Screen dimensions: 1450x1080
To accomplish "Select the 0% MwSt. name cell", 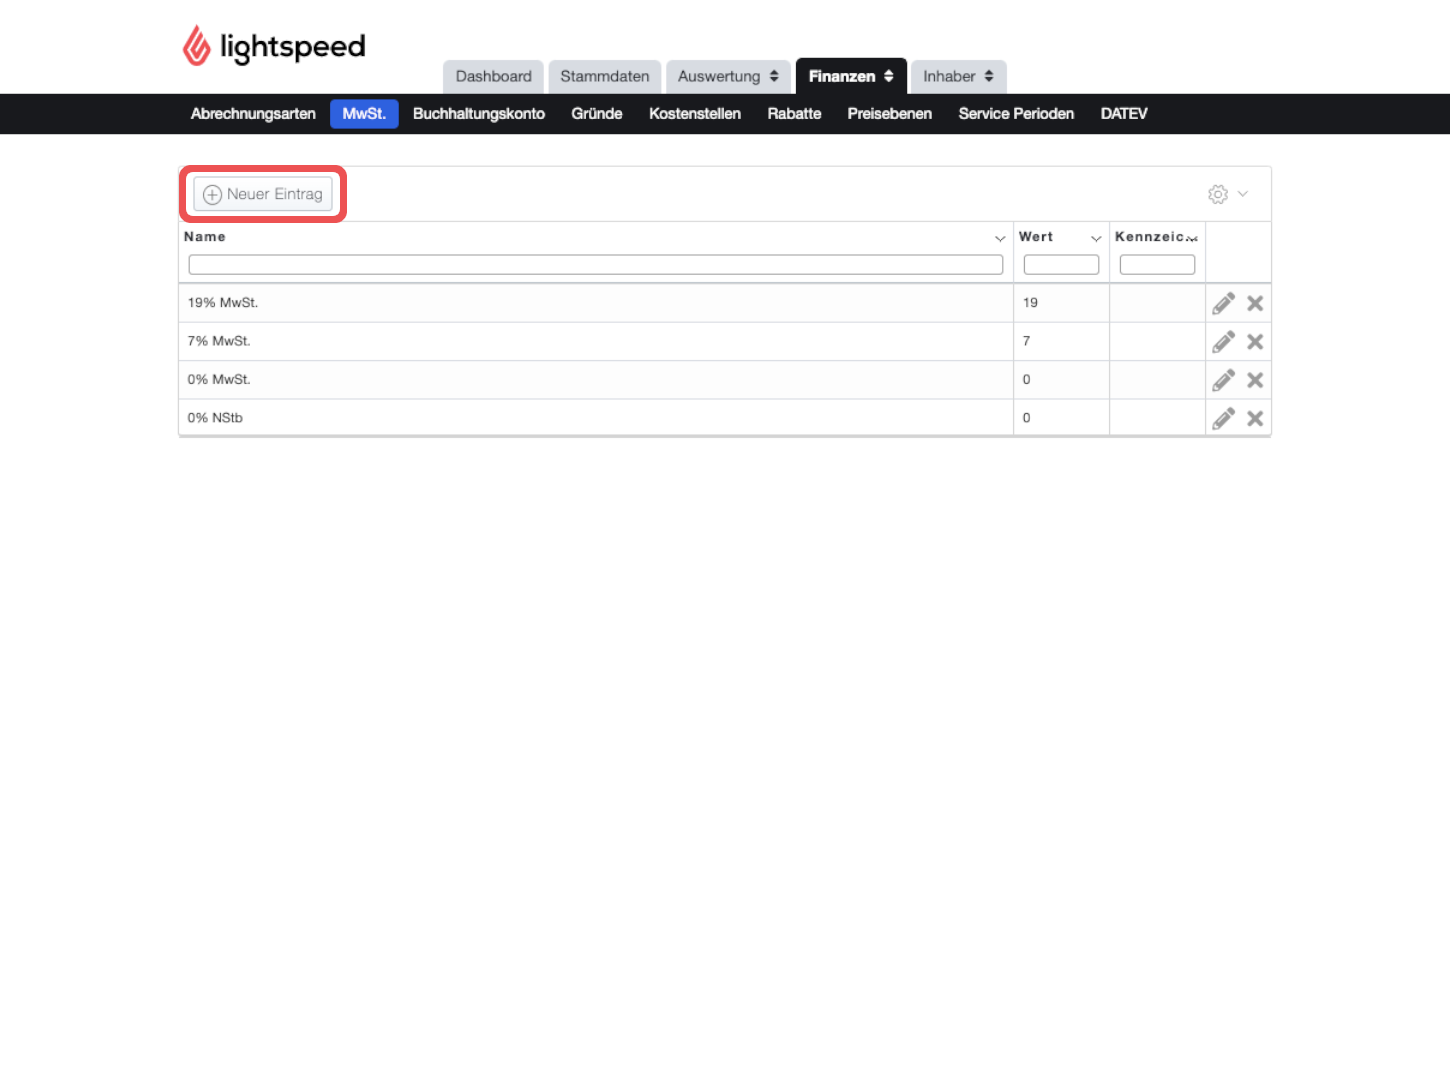I will click(x=596, y=380).
